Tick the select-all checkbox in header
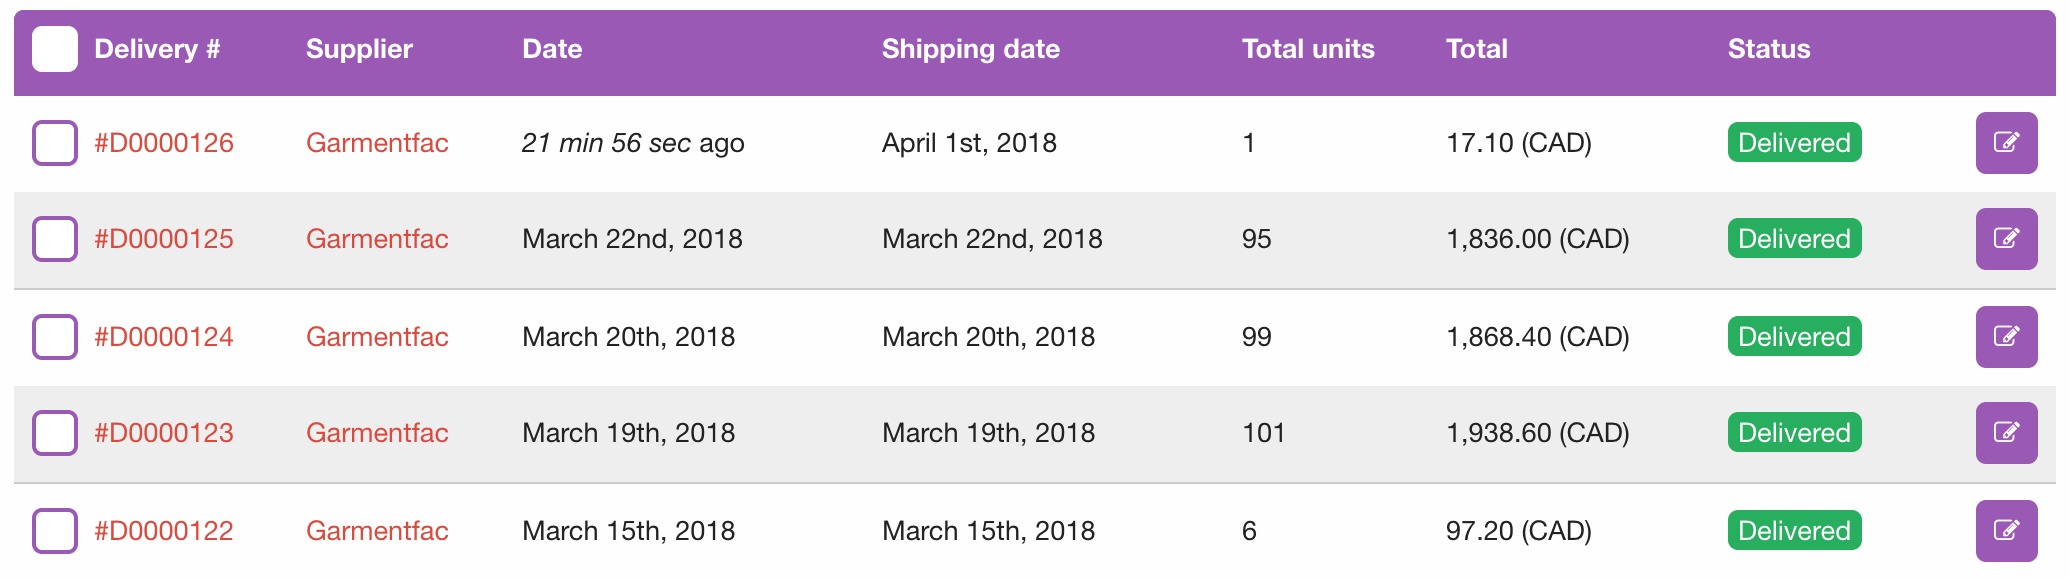 (x=55, y=49)
